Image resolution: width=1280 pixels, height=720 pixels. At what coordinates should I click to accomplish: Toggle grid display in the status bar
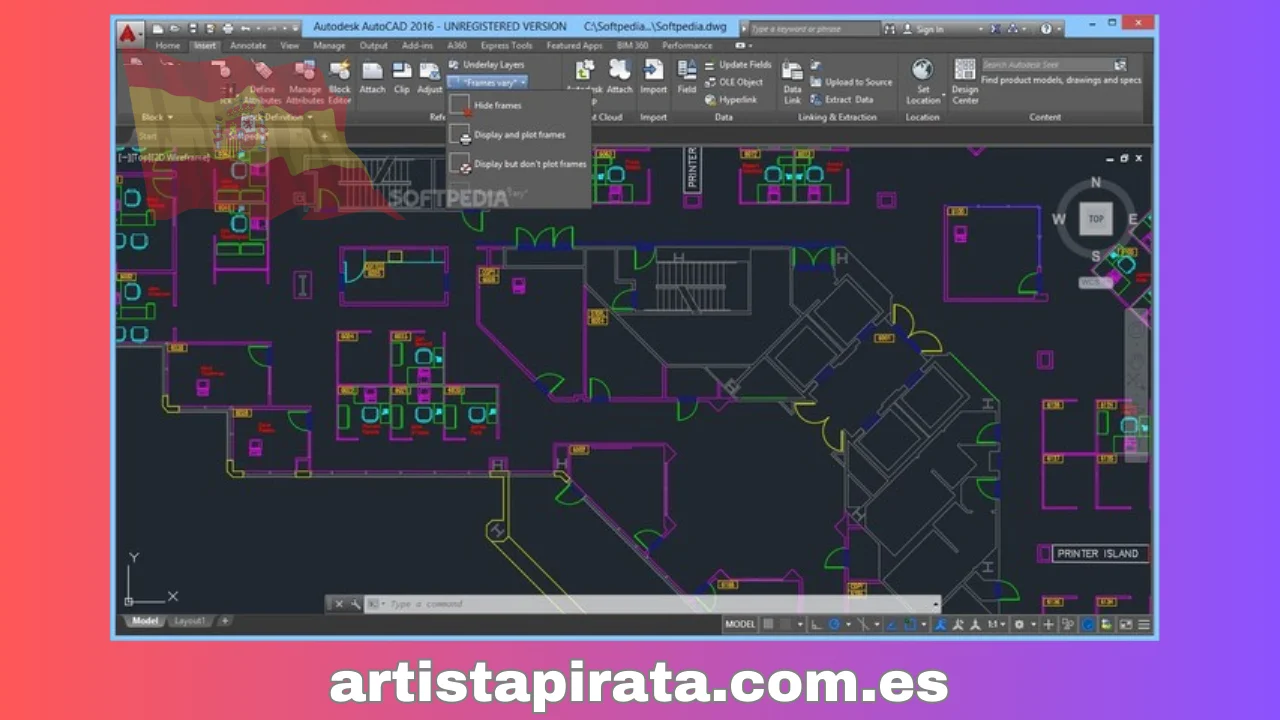(768, 625)
